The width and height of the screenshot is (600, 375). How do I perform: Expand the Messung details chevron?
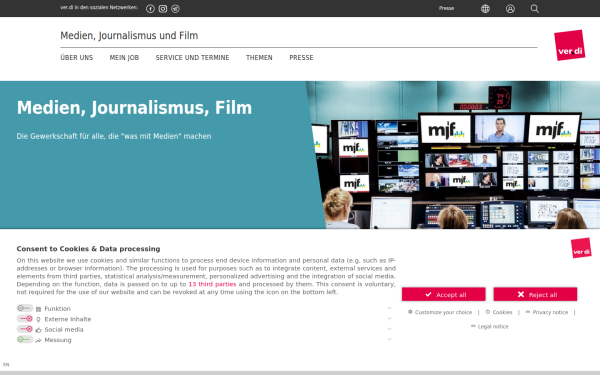(389, 339)
